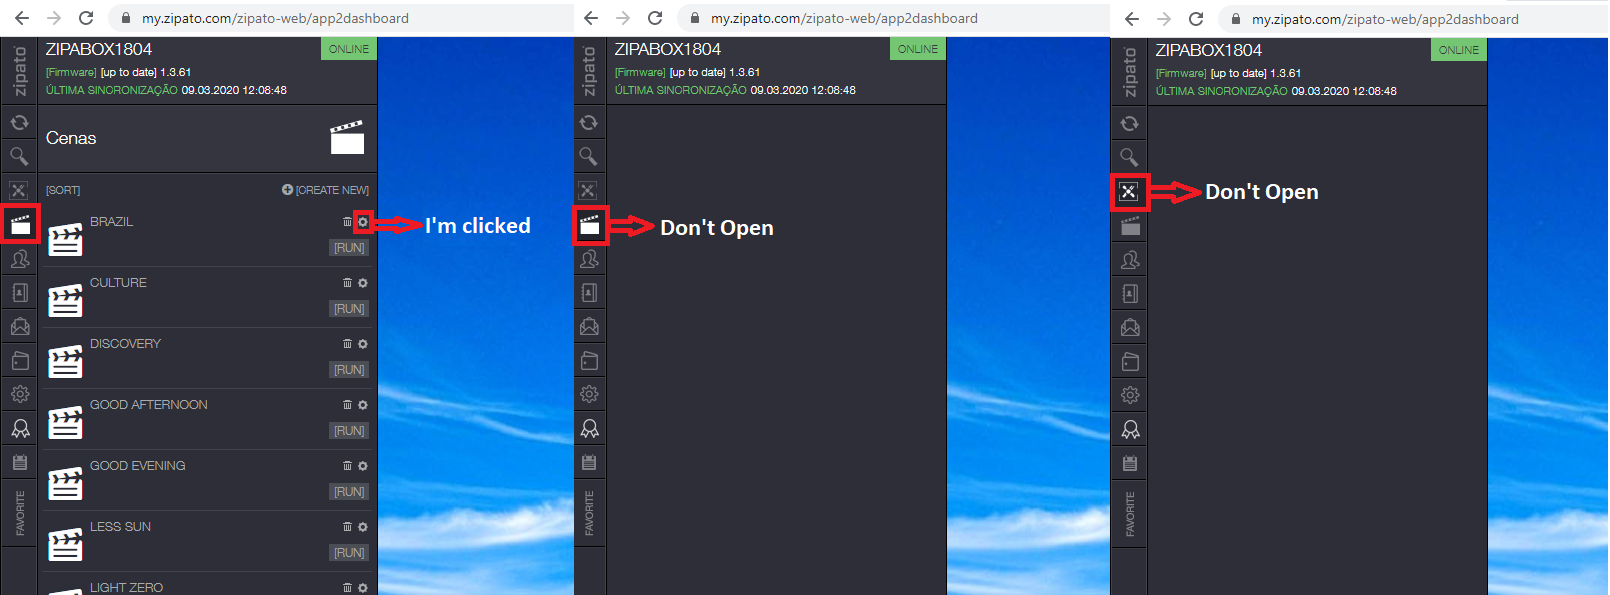Click the large Cenas clapperboard header icon
Image resolution: width=1610 pixels, height=595 pixels.
coord(347,138)
